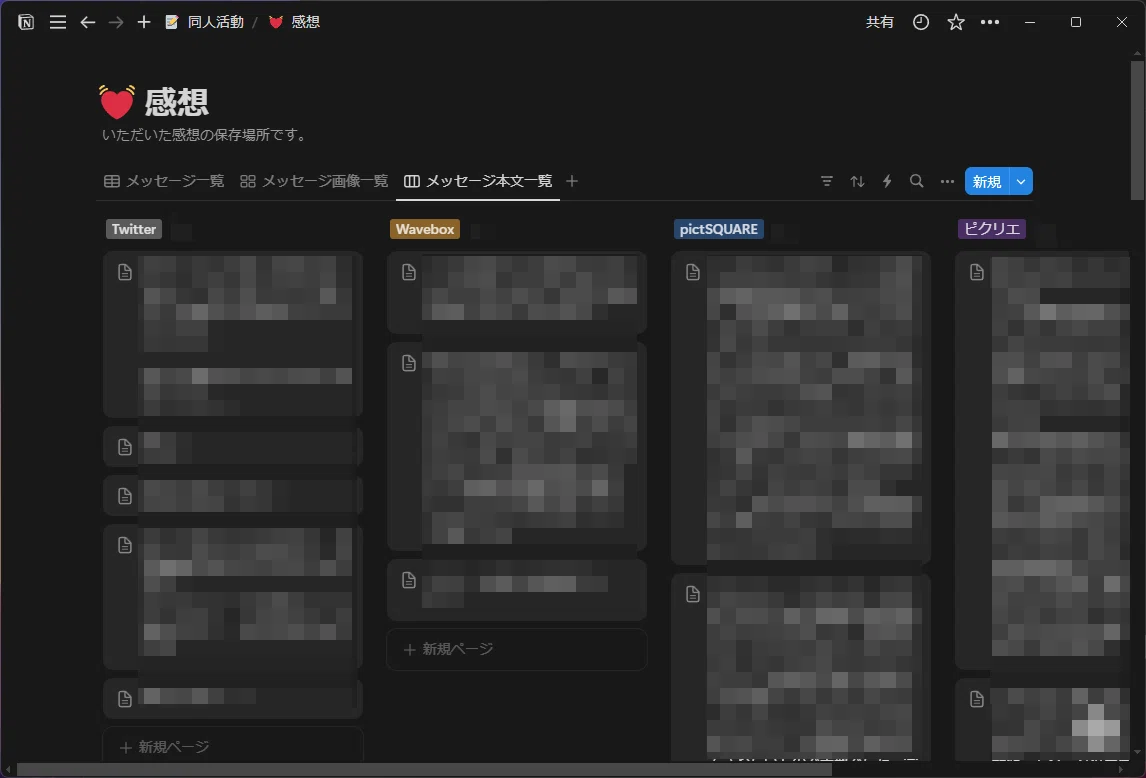Toggle the sidebar hamburger menu
This screenshot has height=778, width=1146.
coord(58,22)
